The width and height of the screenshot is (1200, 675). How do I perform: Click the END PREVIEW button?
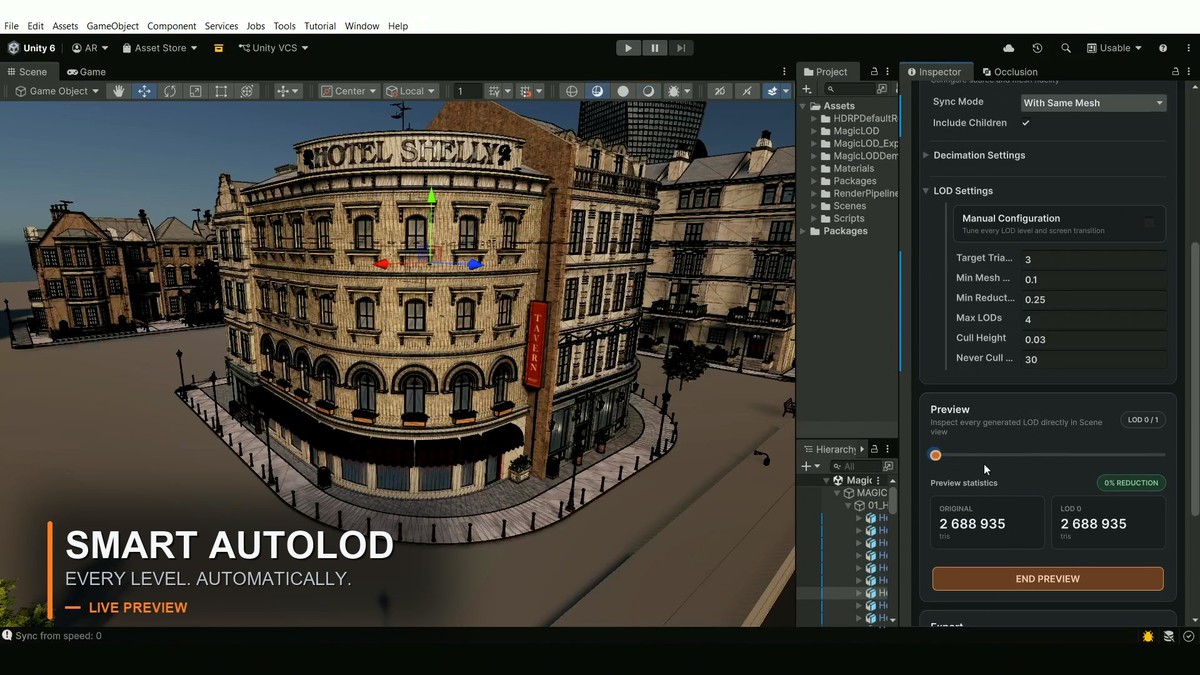coord(1048,579)
